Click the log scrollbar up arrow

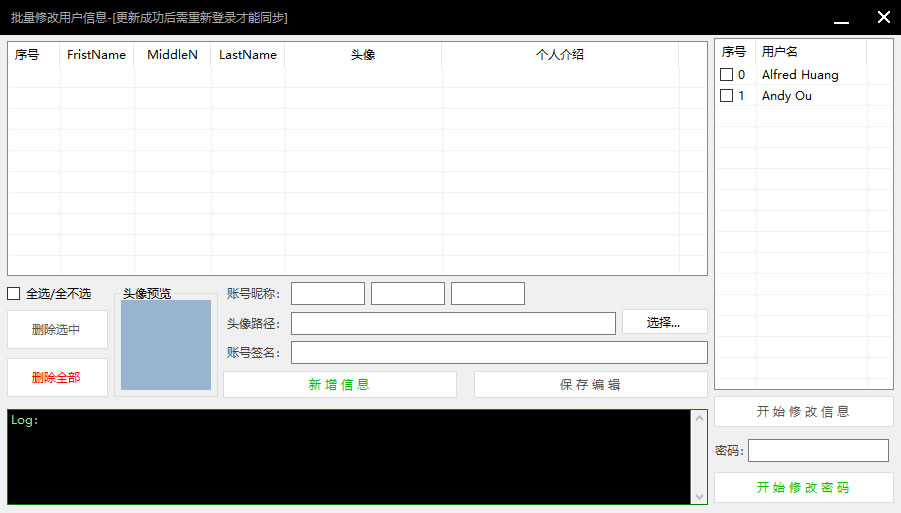point(699,418)
